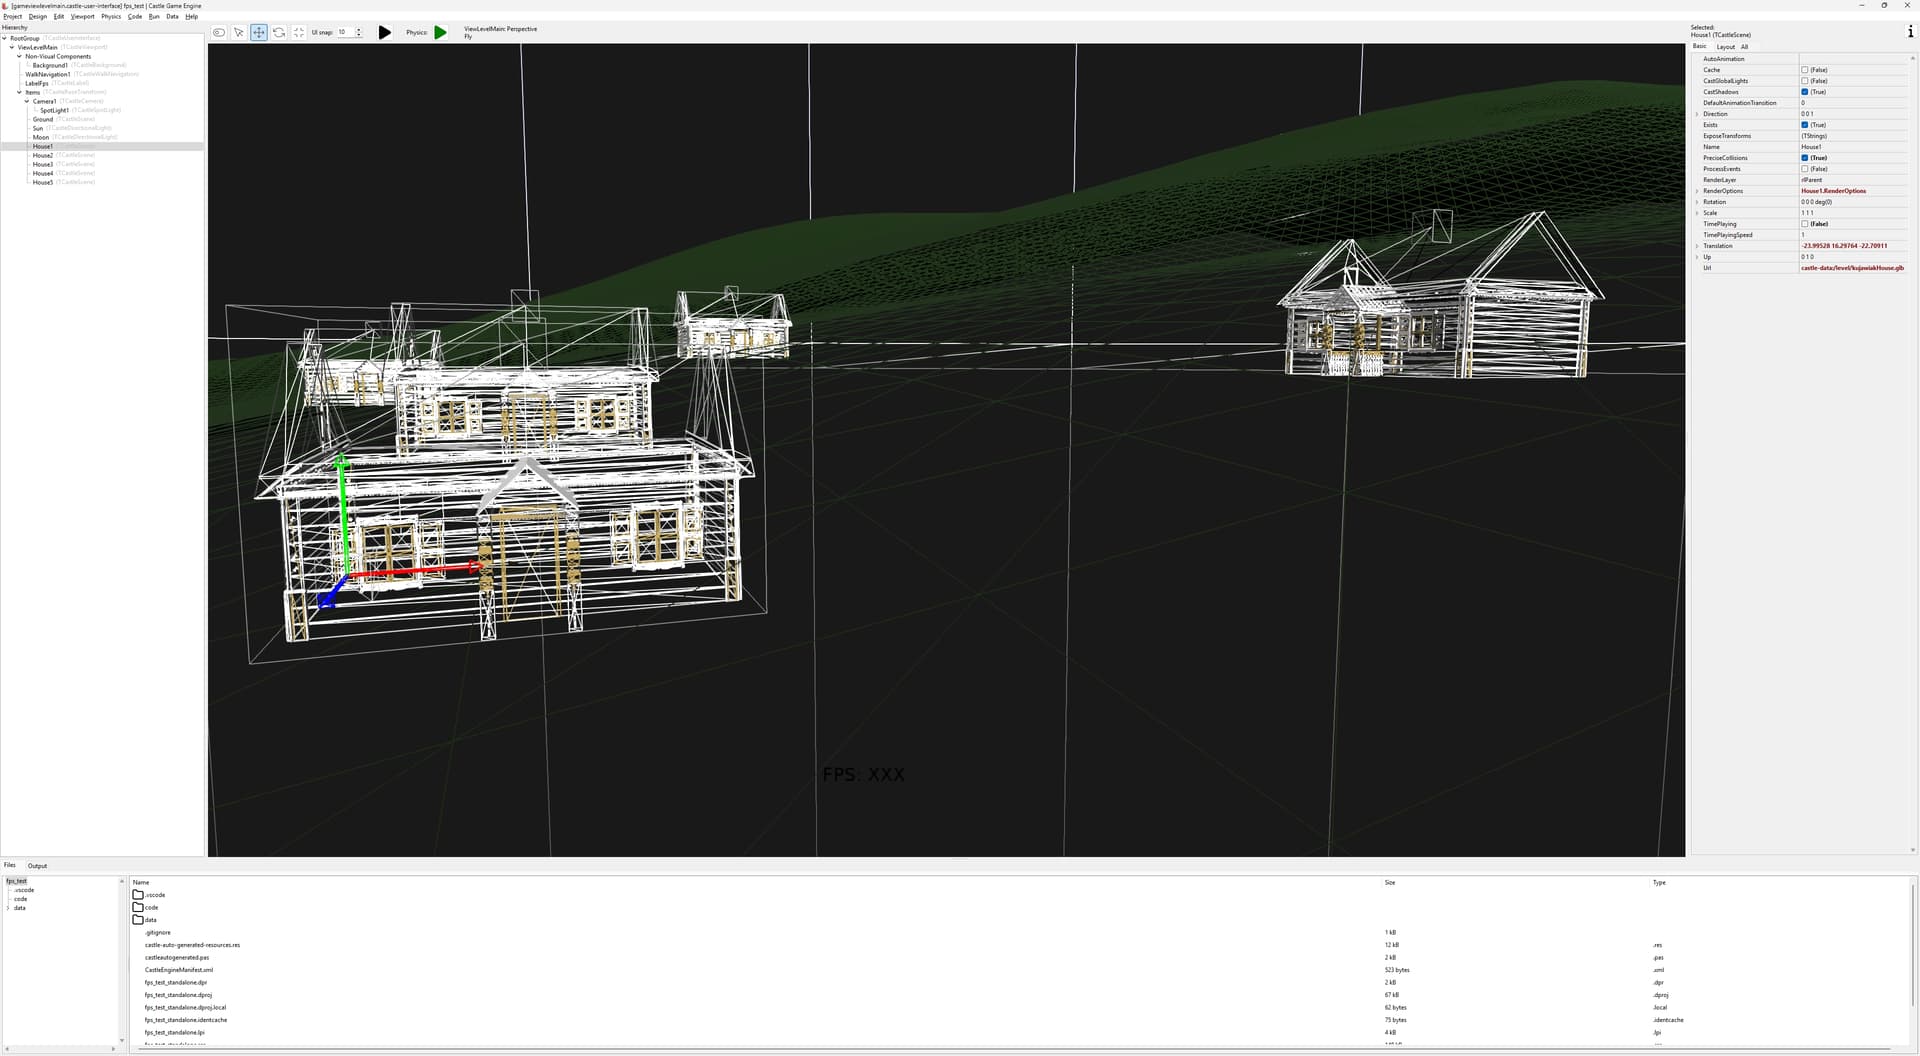Open the Help menu
Screen dimensions: 1920x1056
click(x=191, y=17)
